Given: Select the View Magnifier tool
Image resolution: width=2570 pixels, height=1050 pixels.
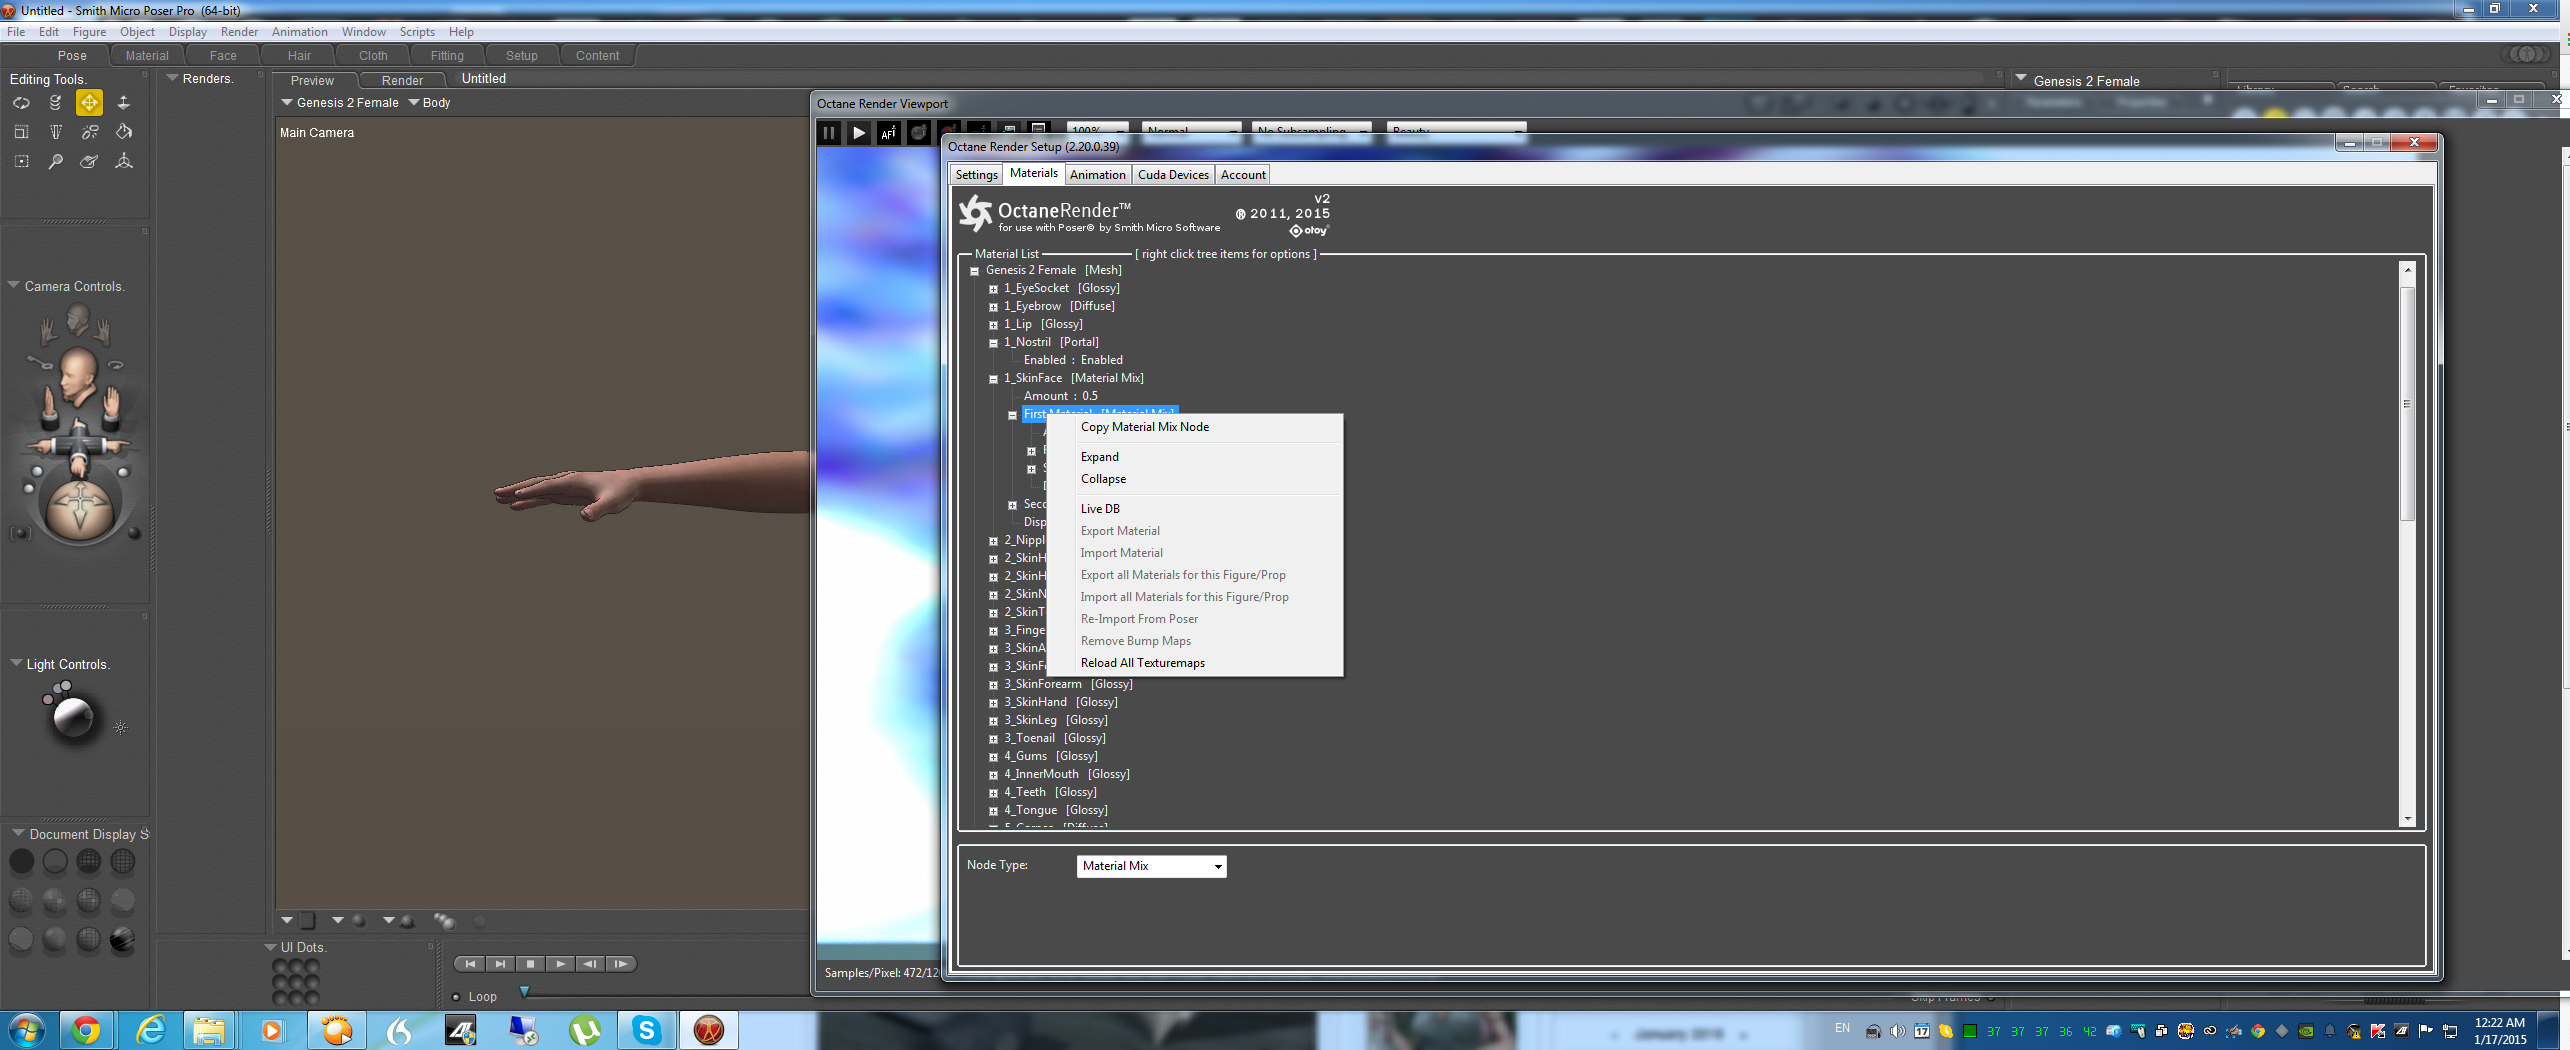Looking at the screenshot, I should pos(55,161).
